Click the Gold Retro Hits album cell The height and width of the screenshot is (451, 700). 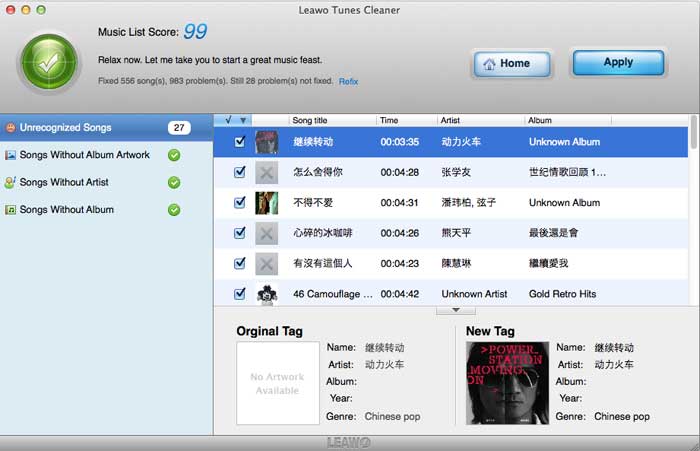coord(562,294)
